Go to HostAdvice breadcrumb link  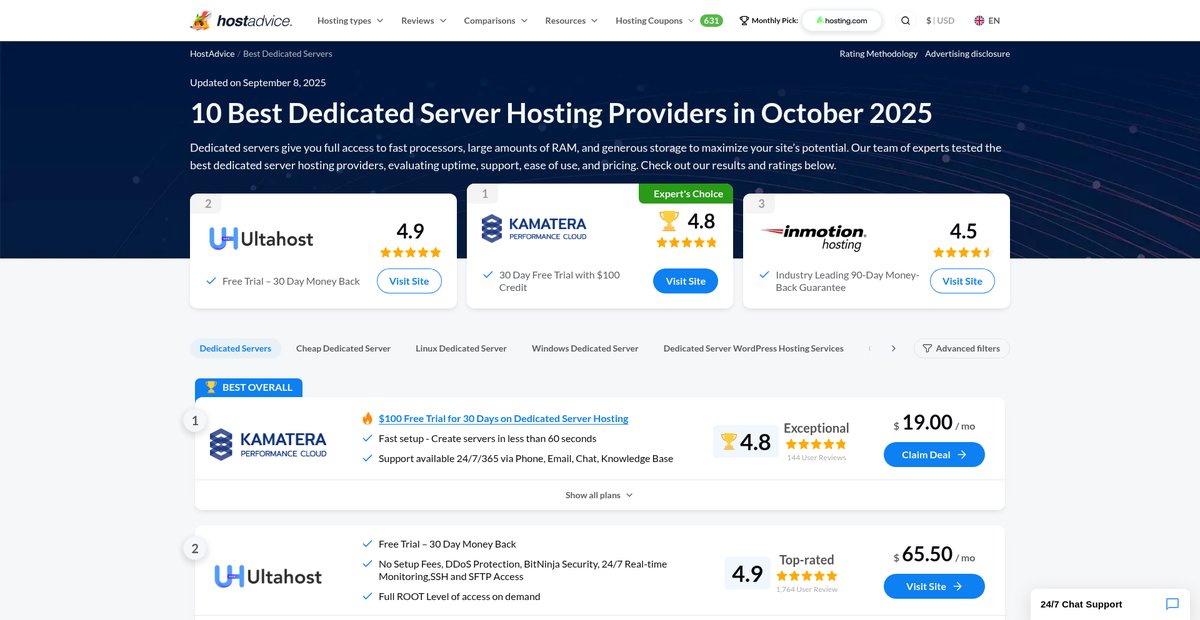(x=211, y=53)
